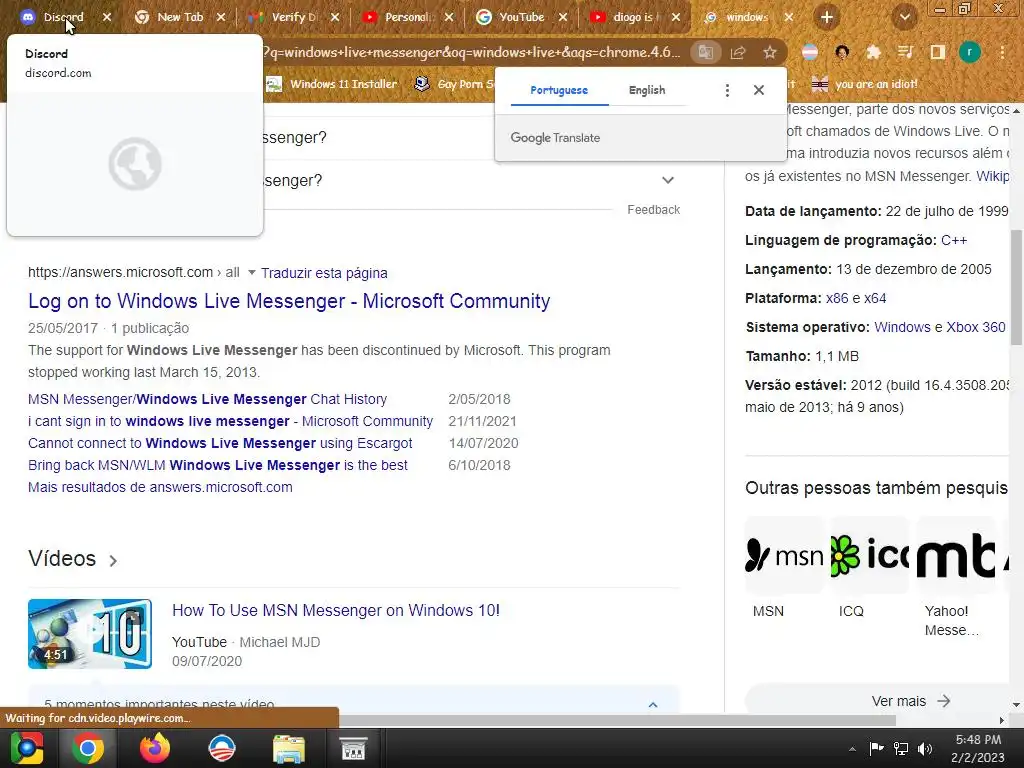Open Chrome's three-dot main menu
The image size is (1024, 768).
1002,52
